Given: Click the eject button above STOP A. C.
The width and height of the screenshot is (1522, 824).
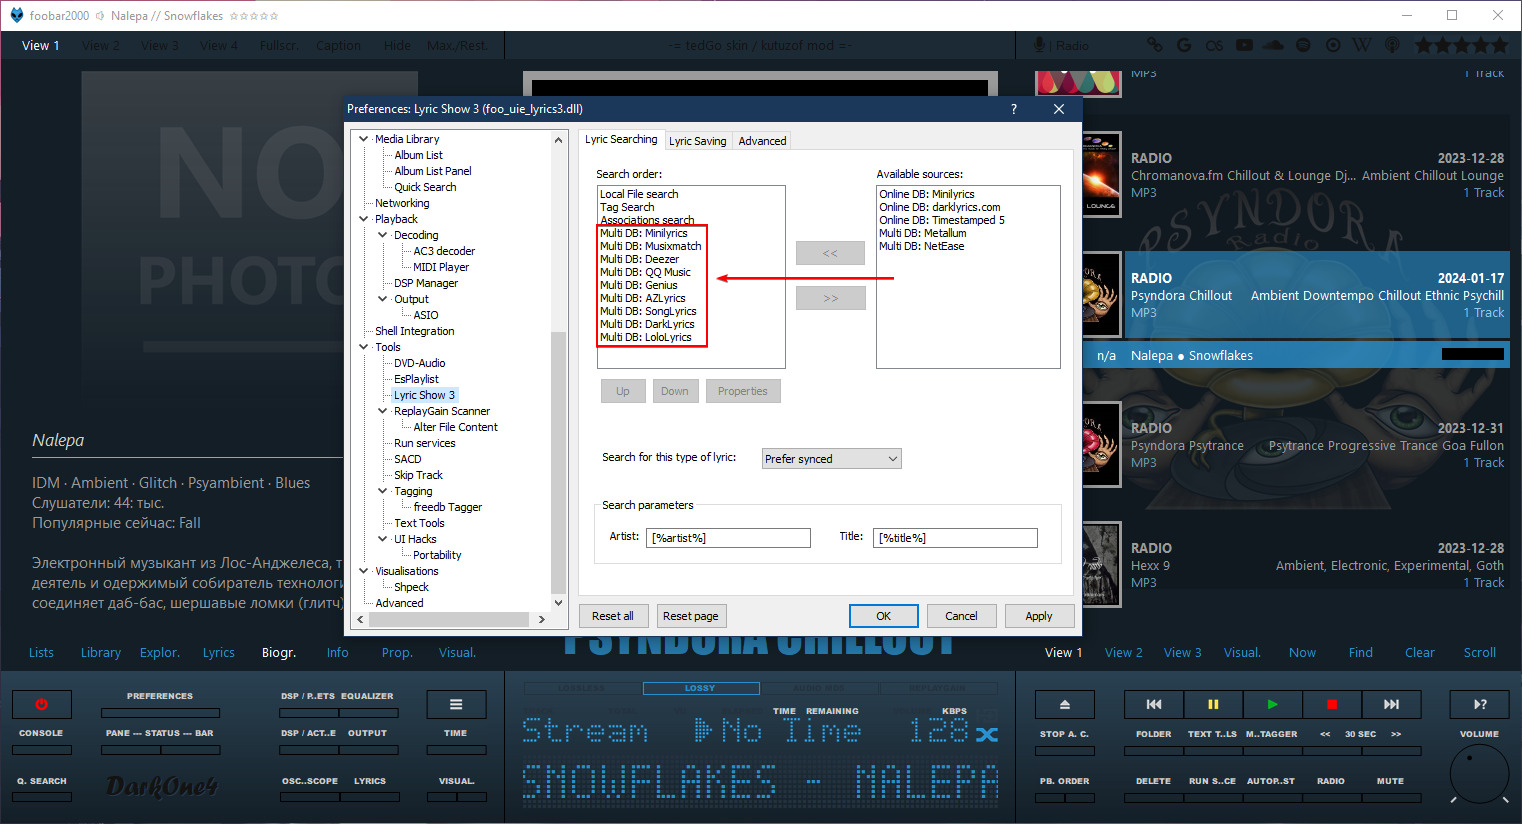Looking at the screenshot, I should 1064,704.
